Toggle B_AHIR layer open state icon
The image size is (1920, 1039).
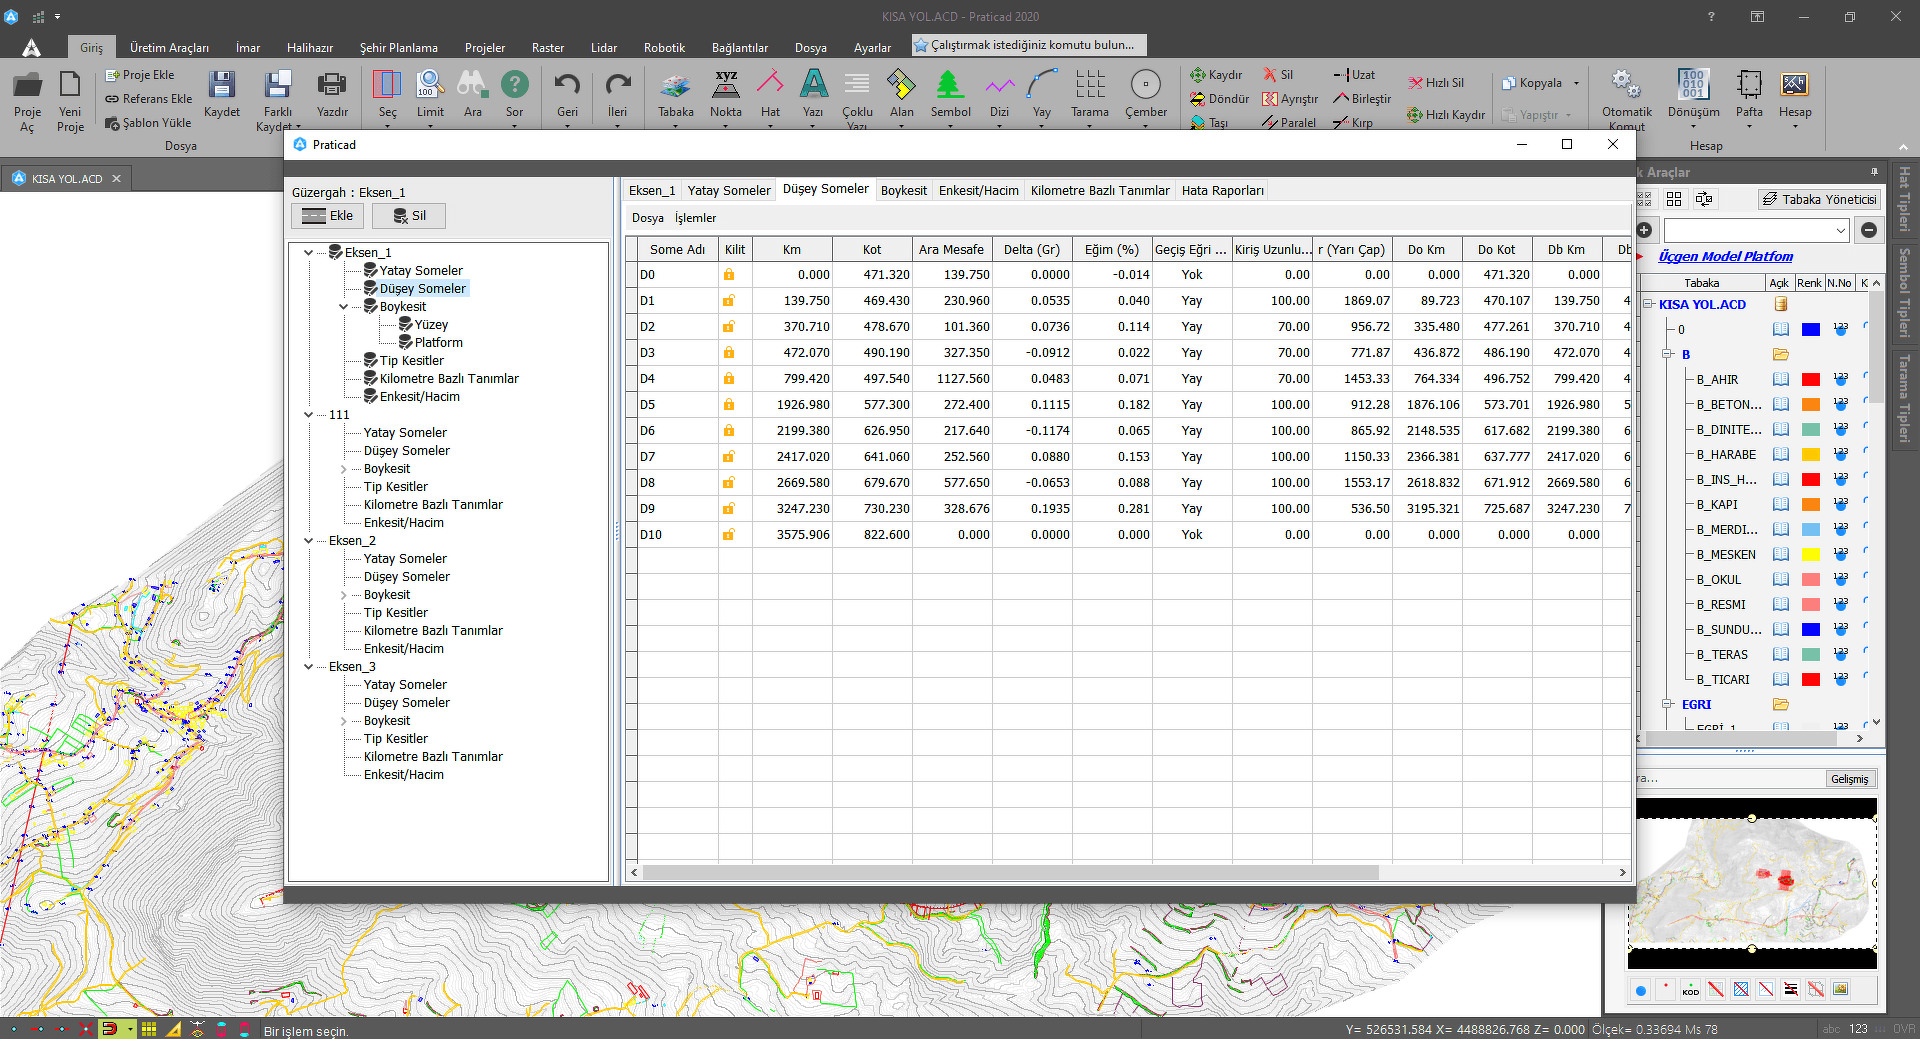pos(1781,380)
